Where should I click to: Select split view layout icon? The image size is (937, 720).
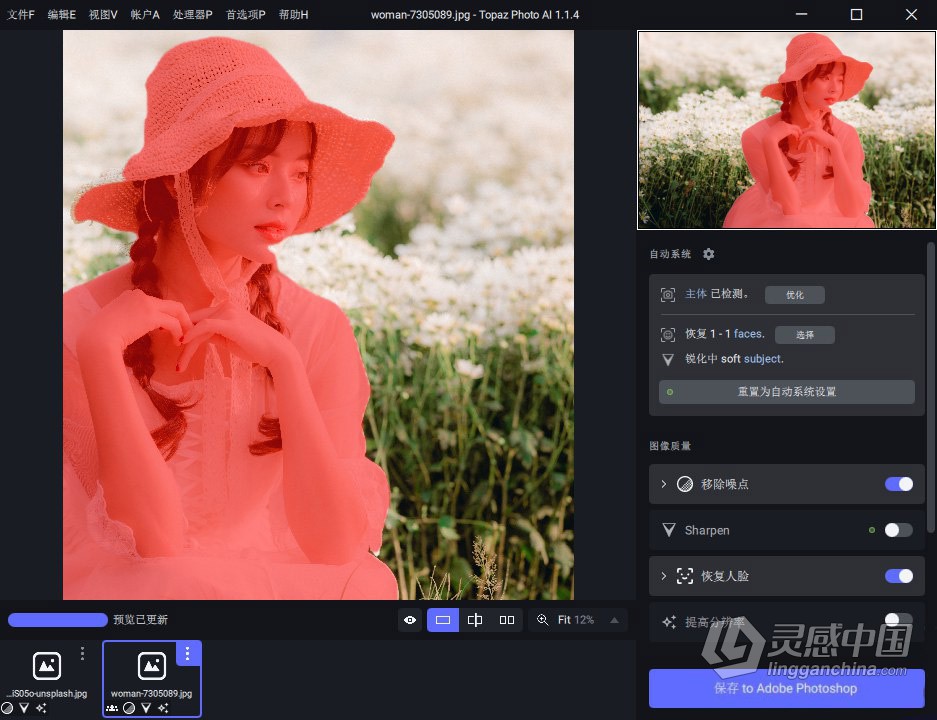pyautogui.click(x=475, y=620)
